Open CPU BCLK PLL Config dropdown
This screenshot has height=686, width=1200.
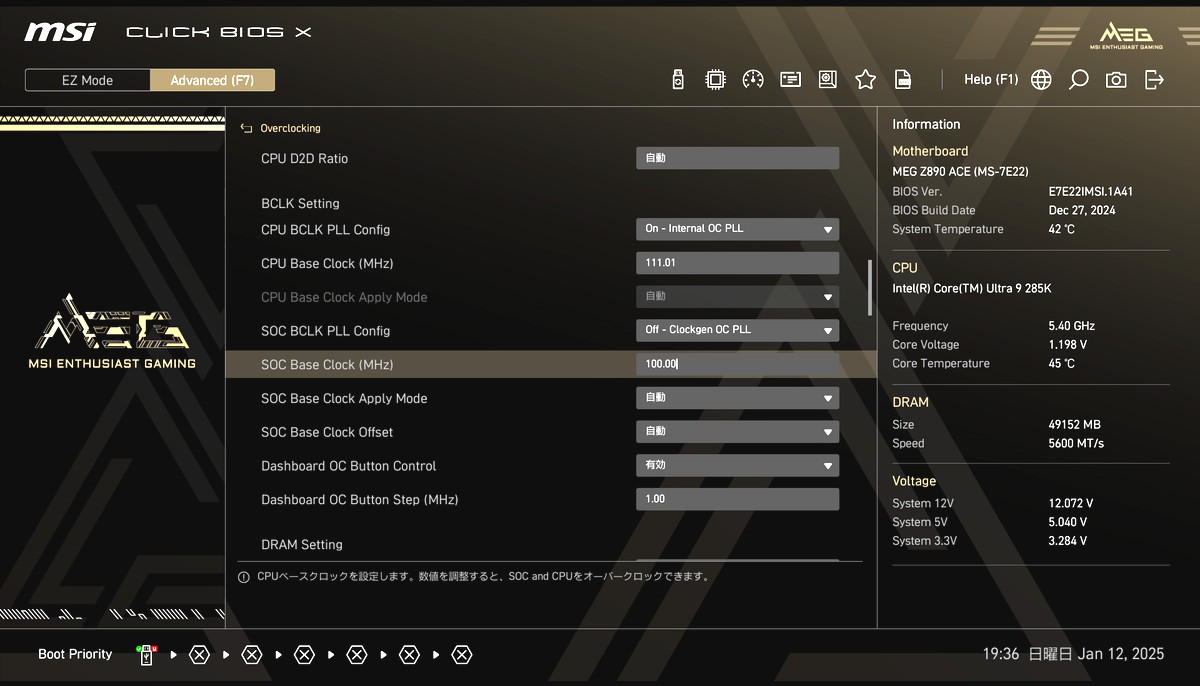(x=737, y=229)
